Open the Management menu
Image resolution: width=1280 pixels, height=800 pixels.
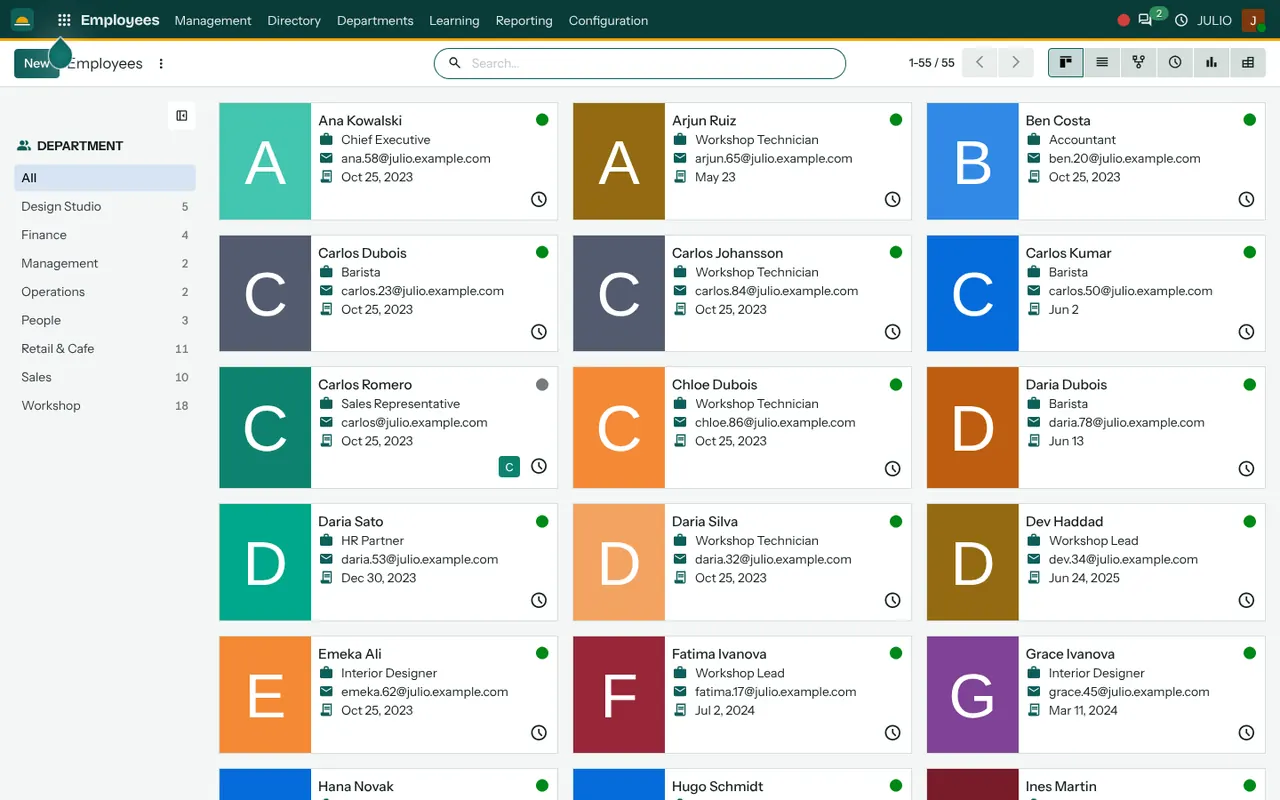pyautogui.click(x=213, y=20)
